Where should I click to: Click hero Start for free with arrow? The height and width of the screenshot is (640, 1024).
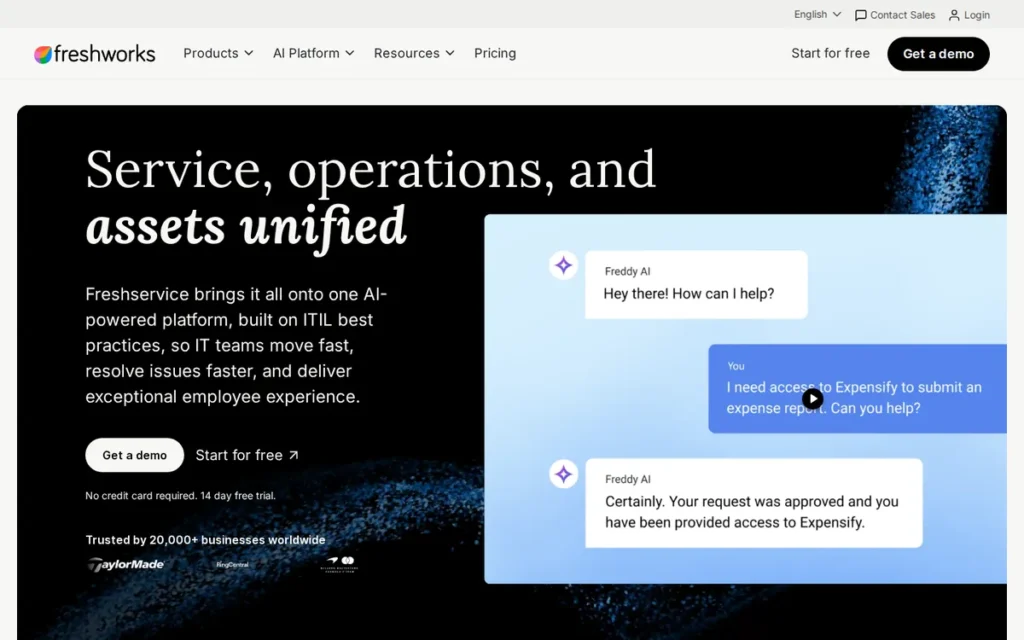(x=247, y=455)
